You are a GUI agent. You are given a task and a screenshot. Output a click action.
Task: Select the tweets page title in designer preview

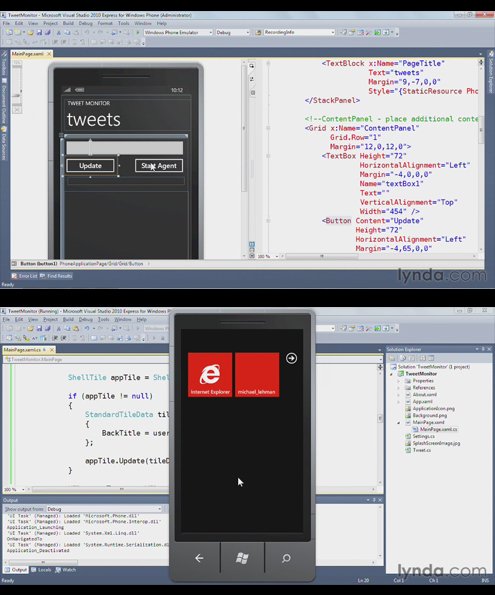pos(94,120)
